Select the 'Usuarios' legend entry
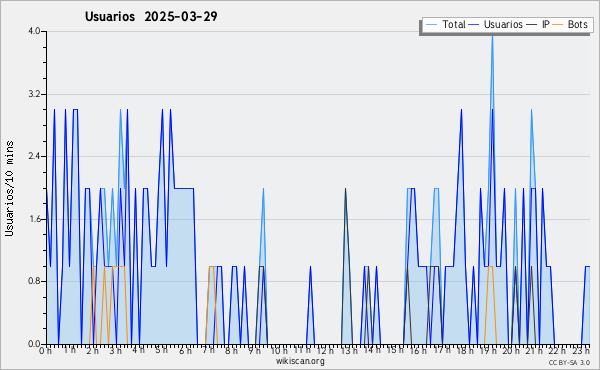This screenshot has width=600, height=370. 496,24
